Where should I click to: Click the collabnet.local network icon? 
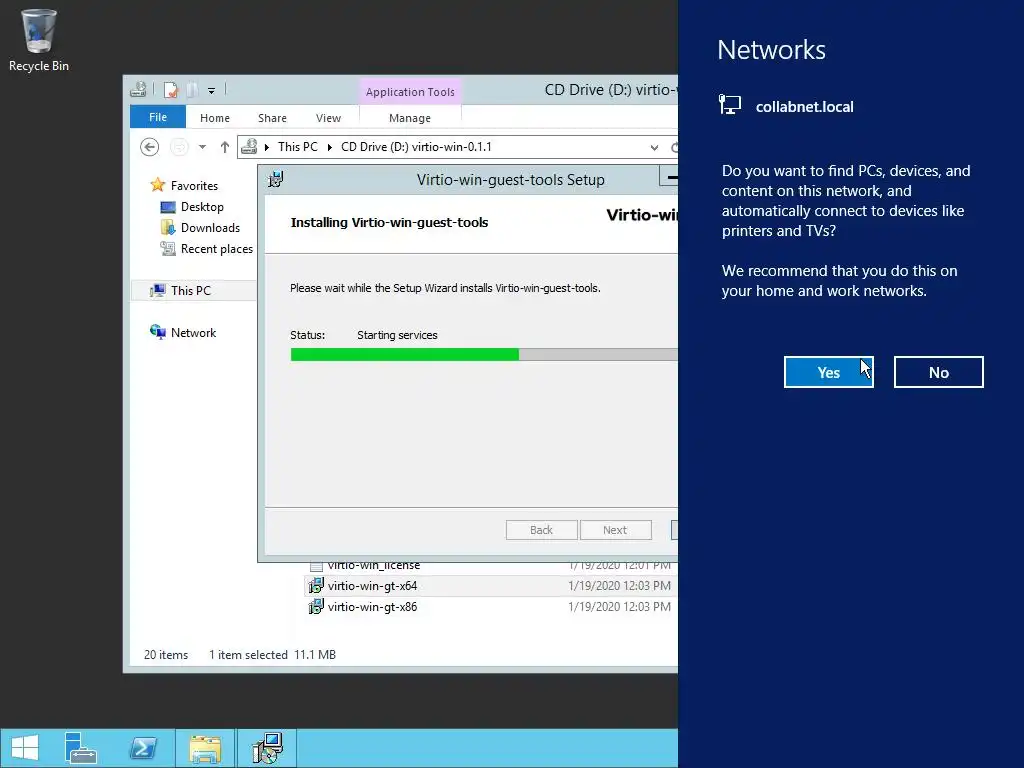click(730, 104)
